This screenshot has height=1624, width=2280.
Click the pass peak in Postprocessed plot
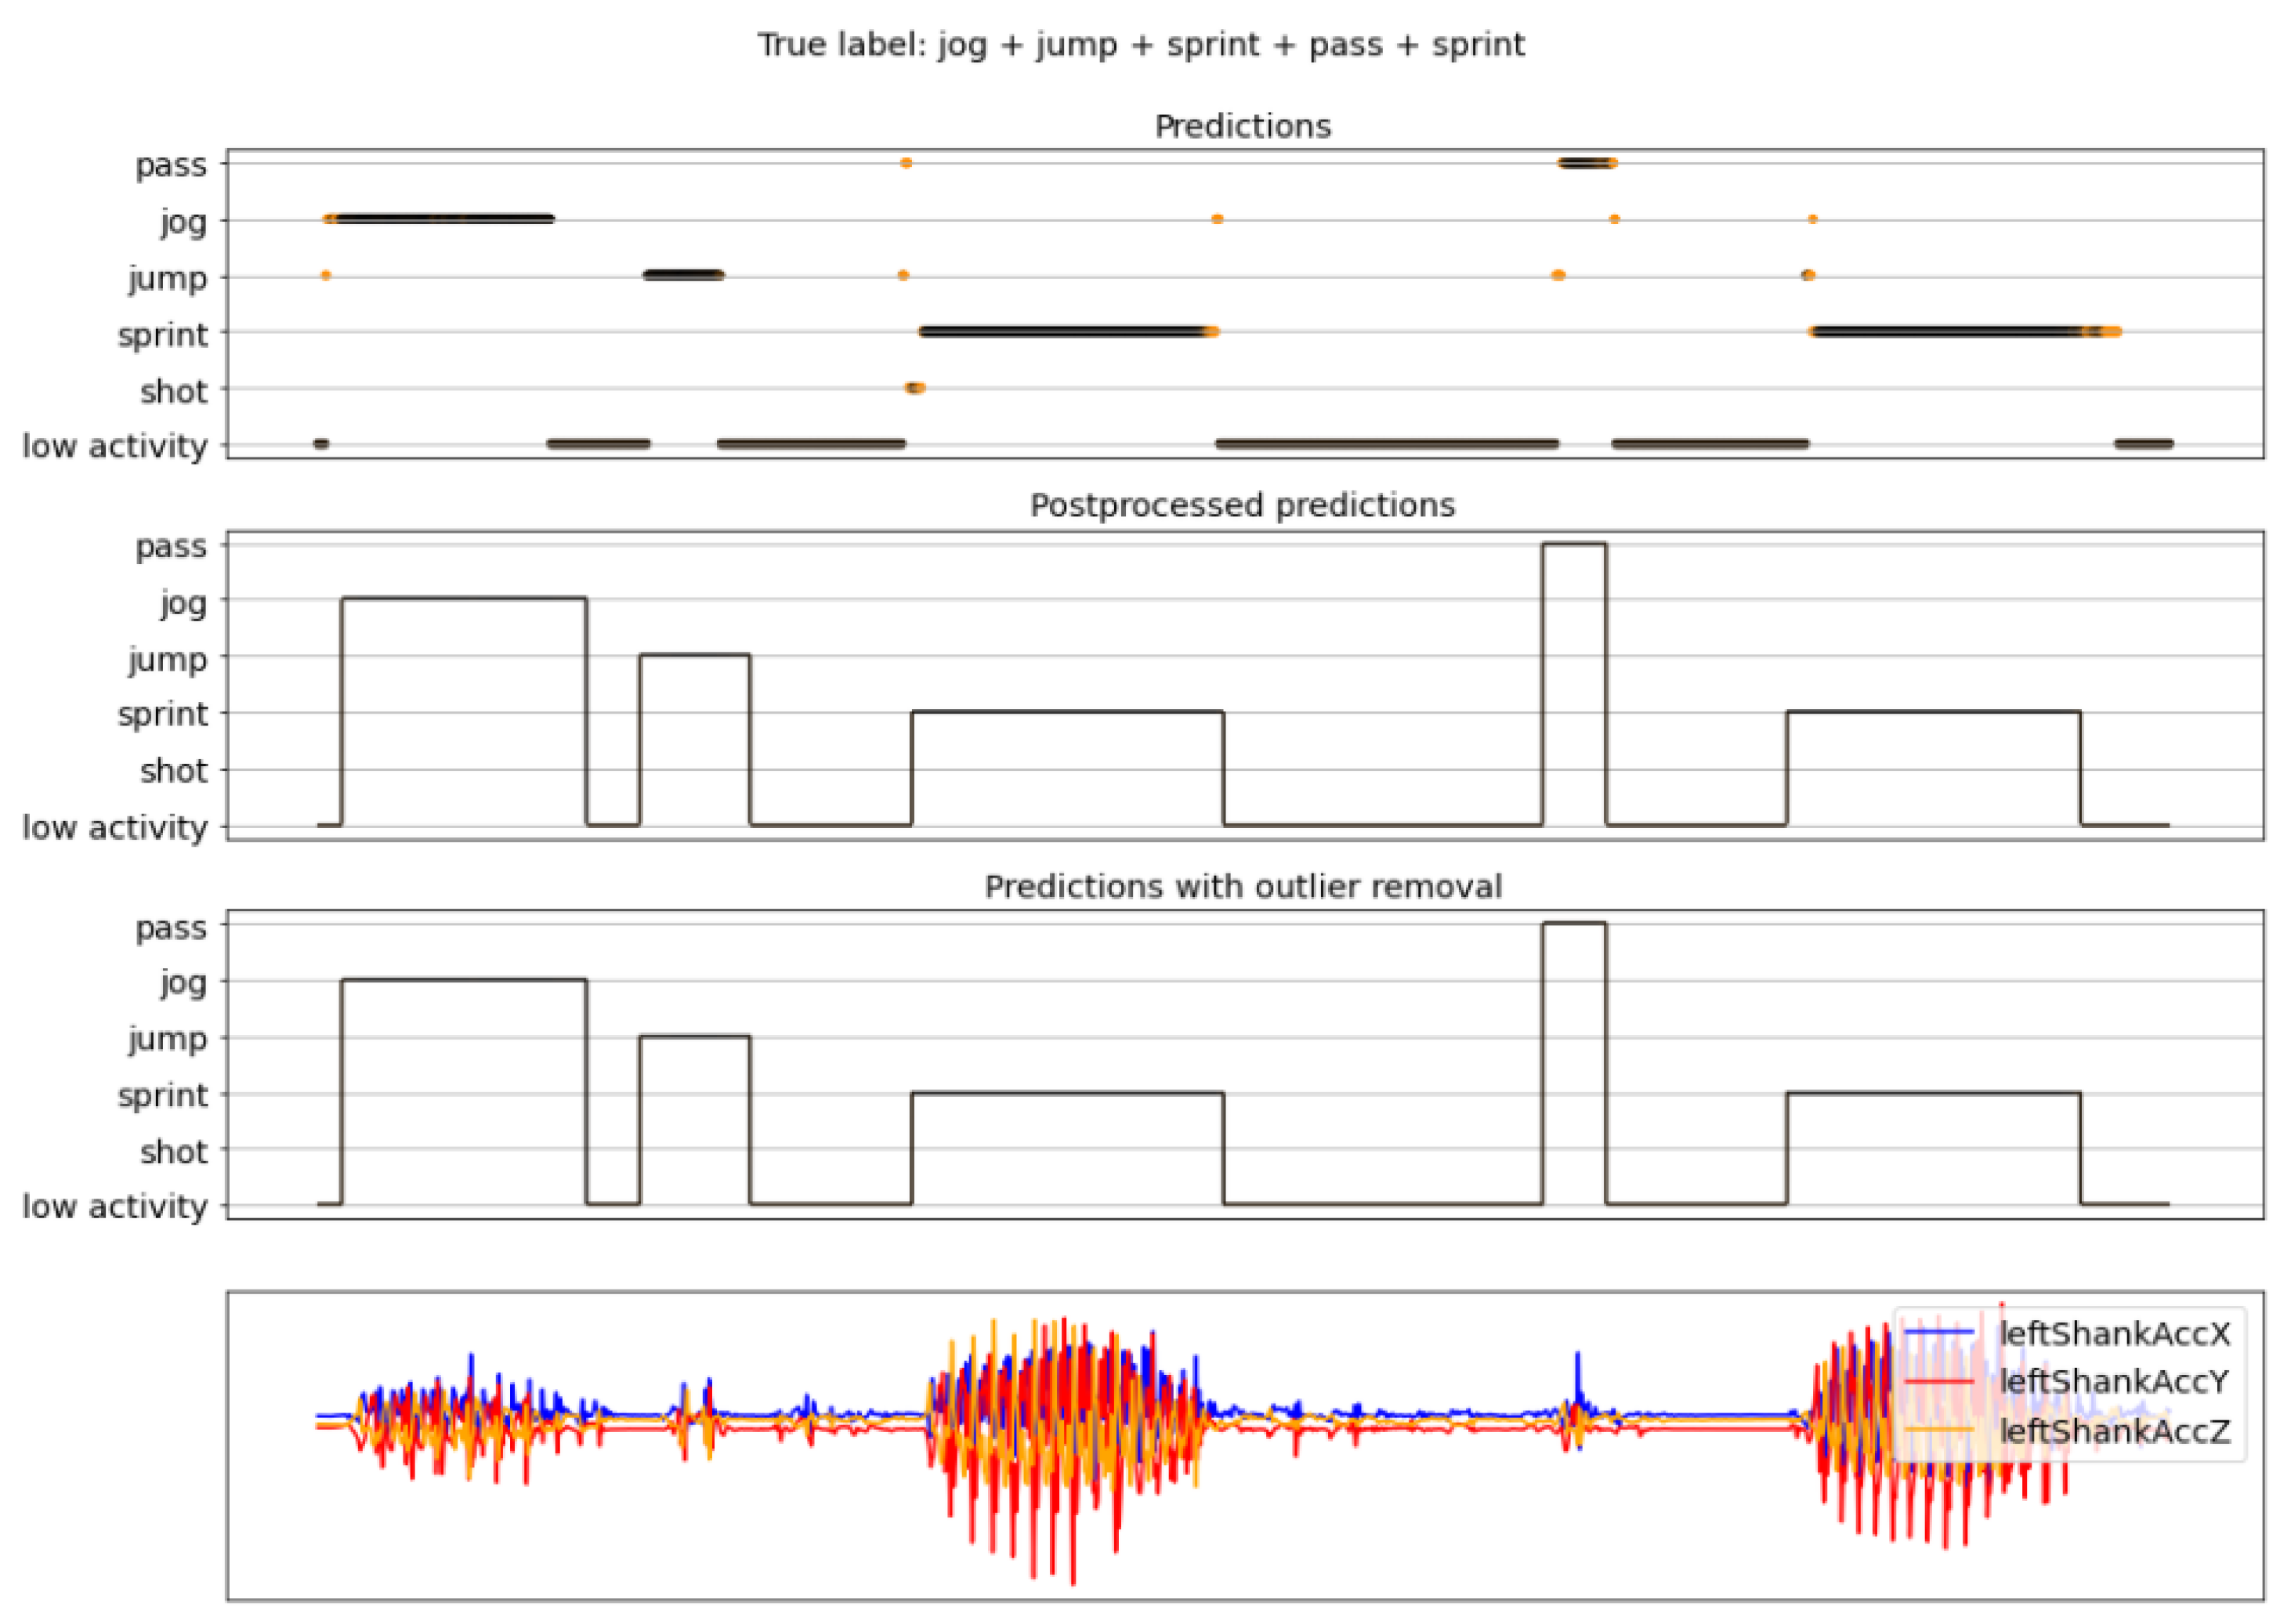(1574, 544)
